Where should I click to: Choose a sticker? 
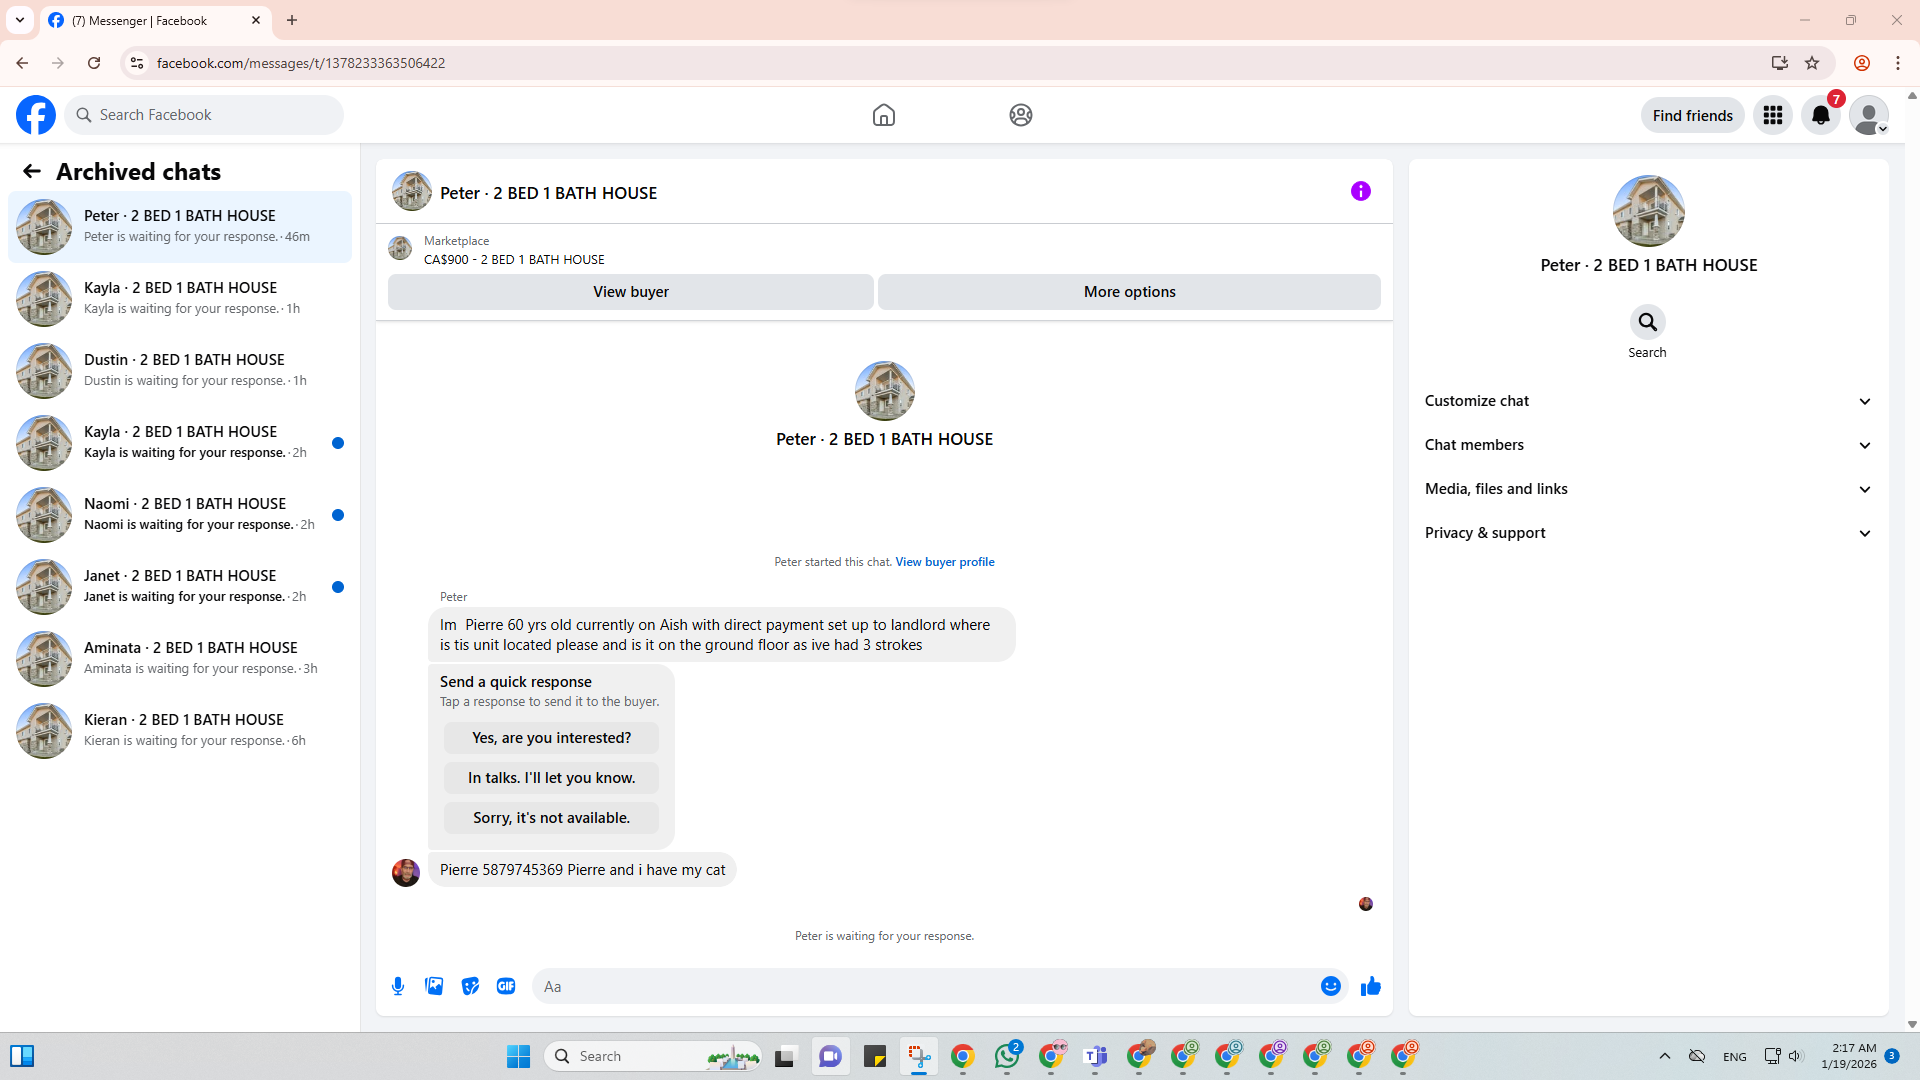[x=470, y=987]
